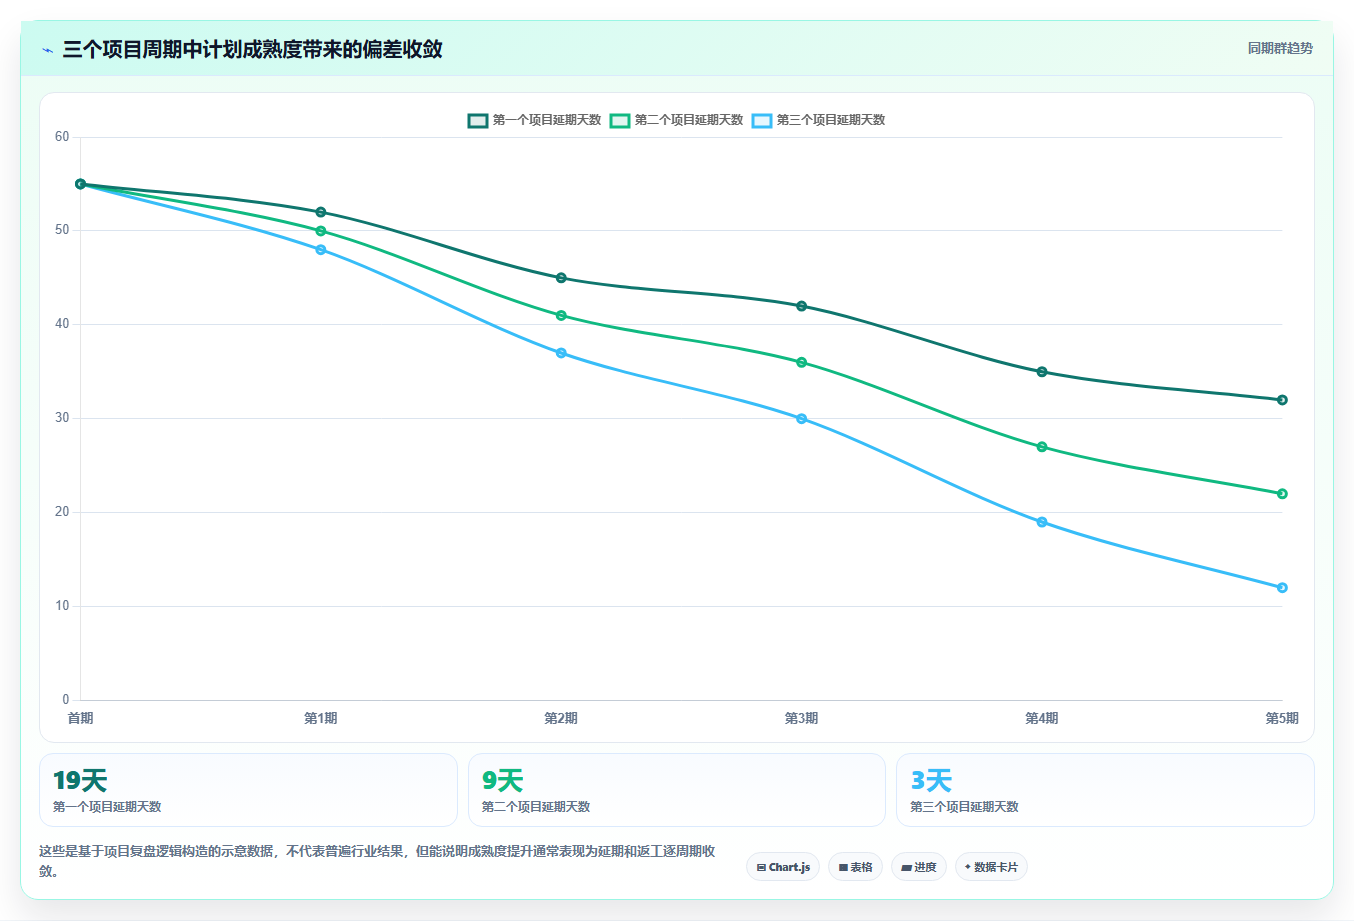Image resolution: width=1354 pixels, height=921 pixels.
Task: Click the 30 y-axis tick label
Action: coord(62,418)
